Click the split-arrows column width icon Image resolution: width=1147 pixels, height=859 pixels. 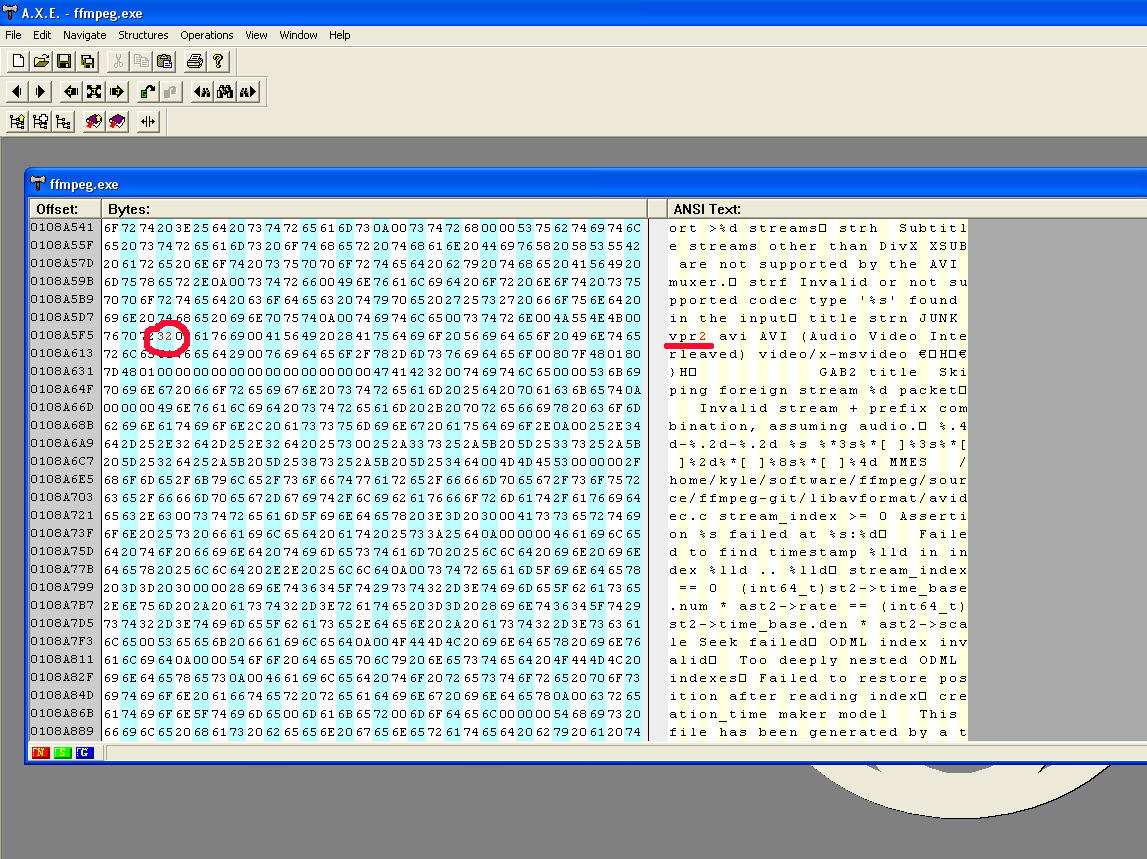coord(148,121)
